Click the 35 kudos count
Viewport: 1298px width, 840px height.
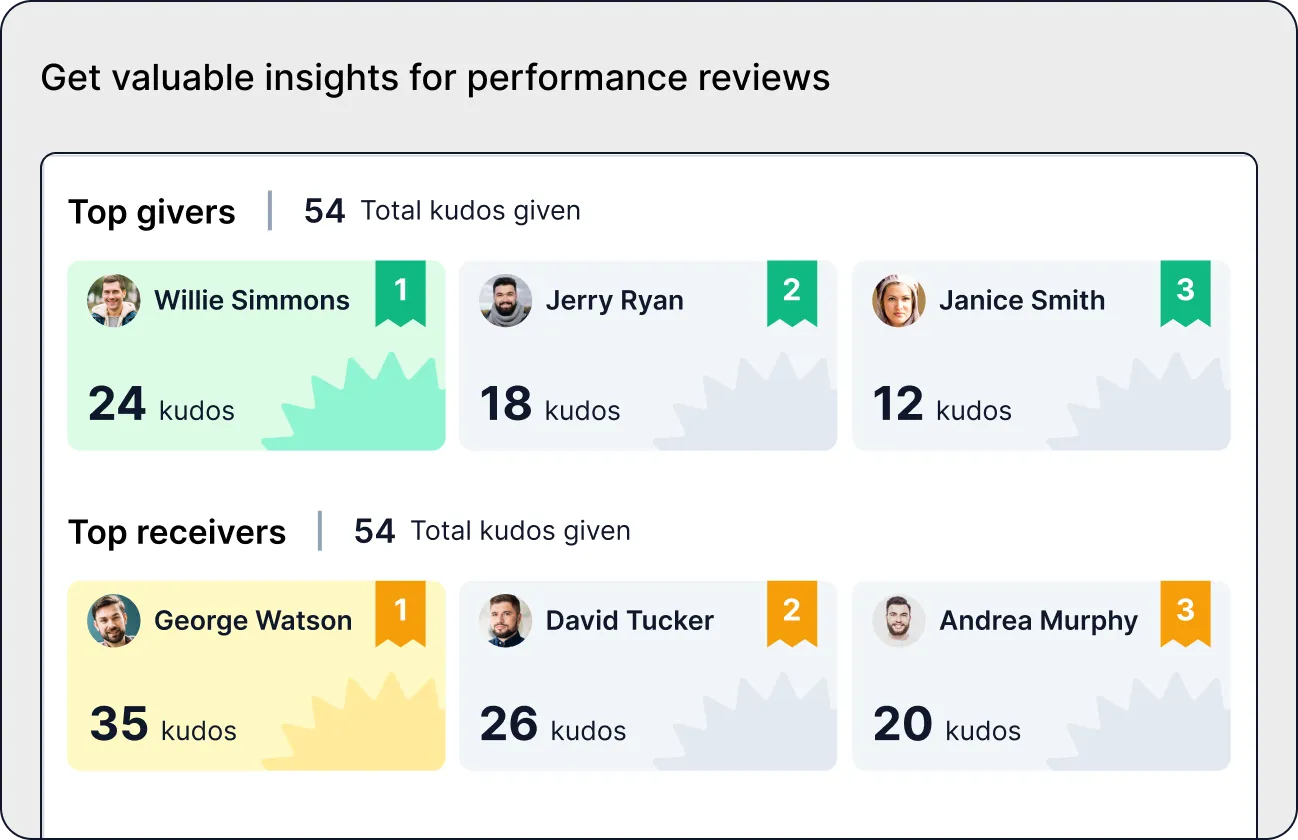[x=163, y=725]
